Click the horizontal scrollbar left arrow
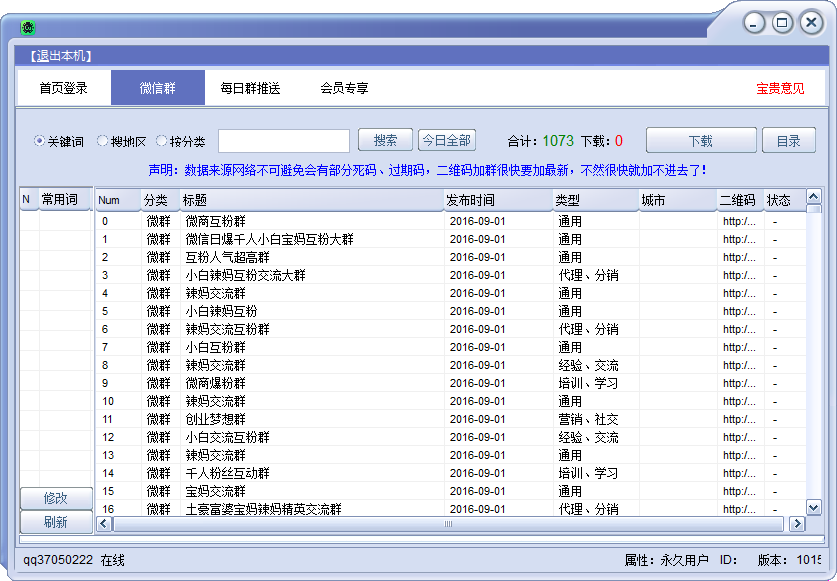 pos(104,524)
